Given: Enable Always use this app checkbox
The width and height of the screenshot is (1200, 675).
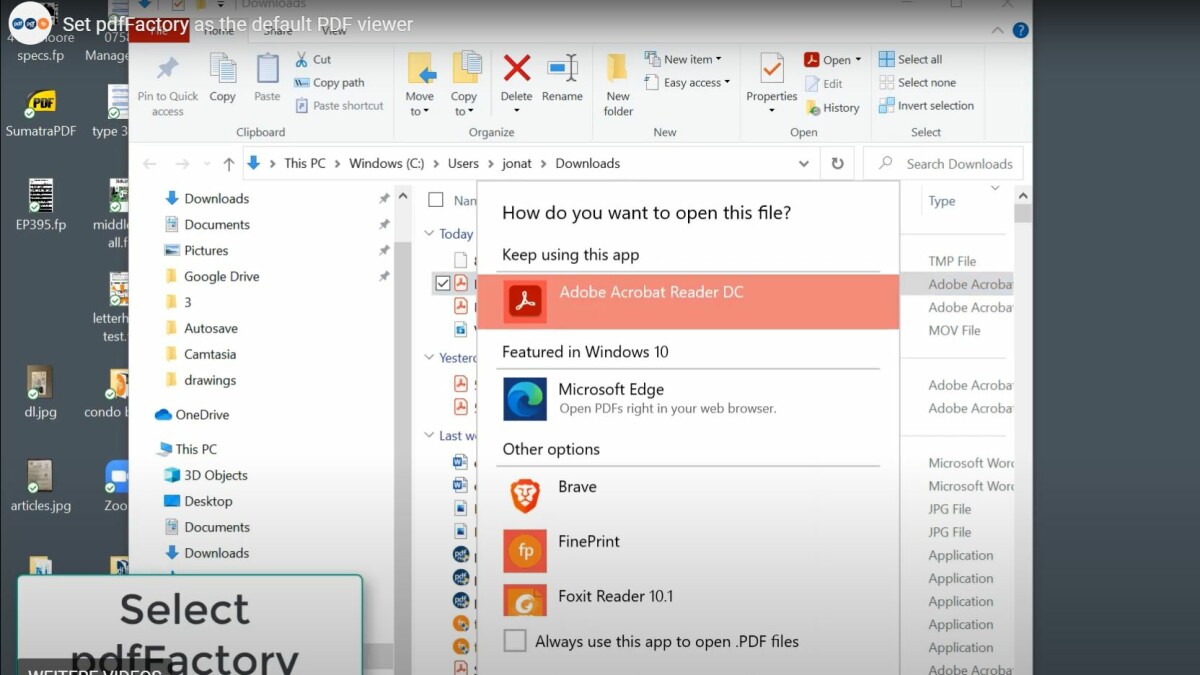Looking at the screenshot, I should [515, 641].
